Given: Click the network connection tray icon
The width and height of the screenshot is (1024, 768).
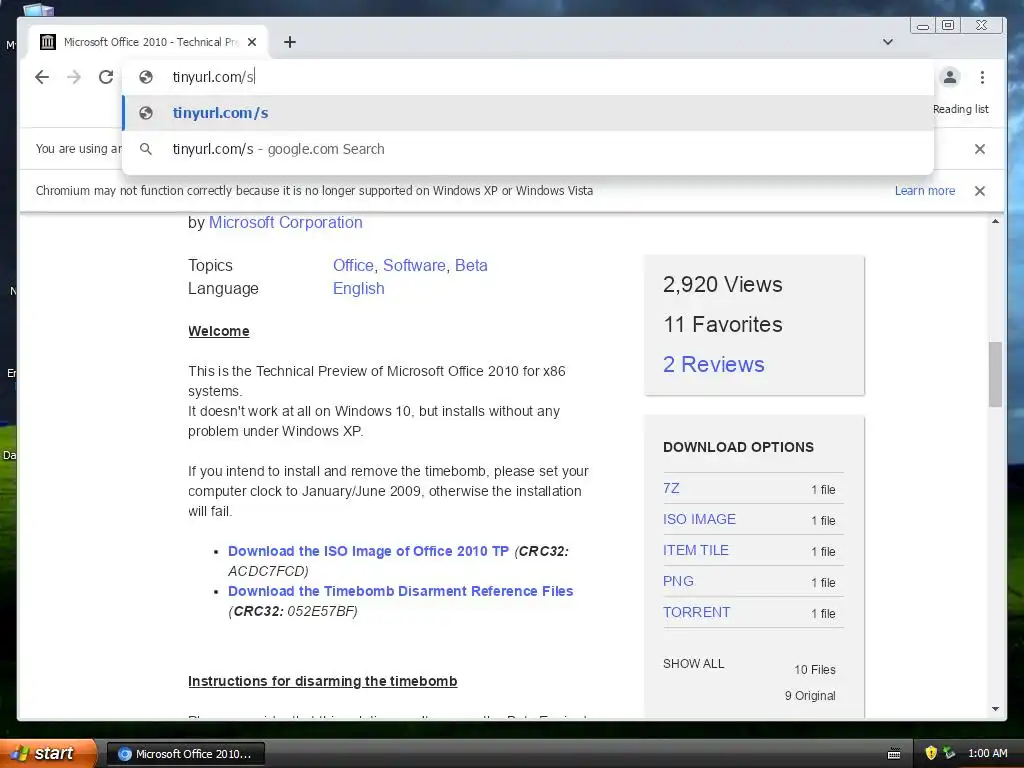Looking at the screenshot, I should pyautogui.click(x=949, y=753).
